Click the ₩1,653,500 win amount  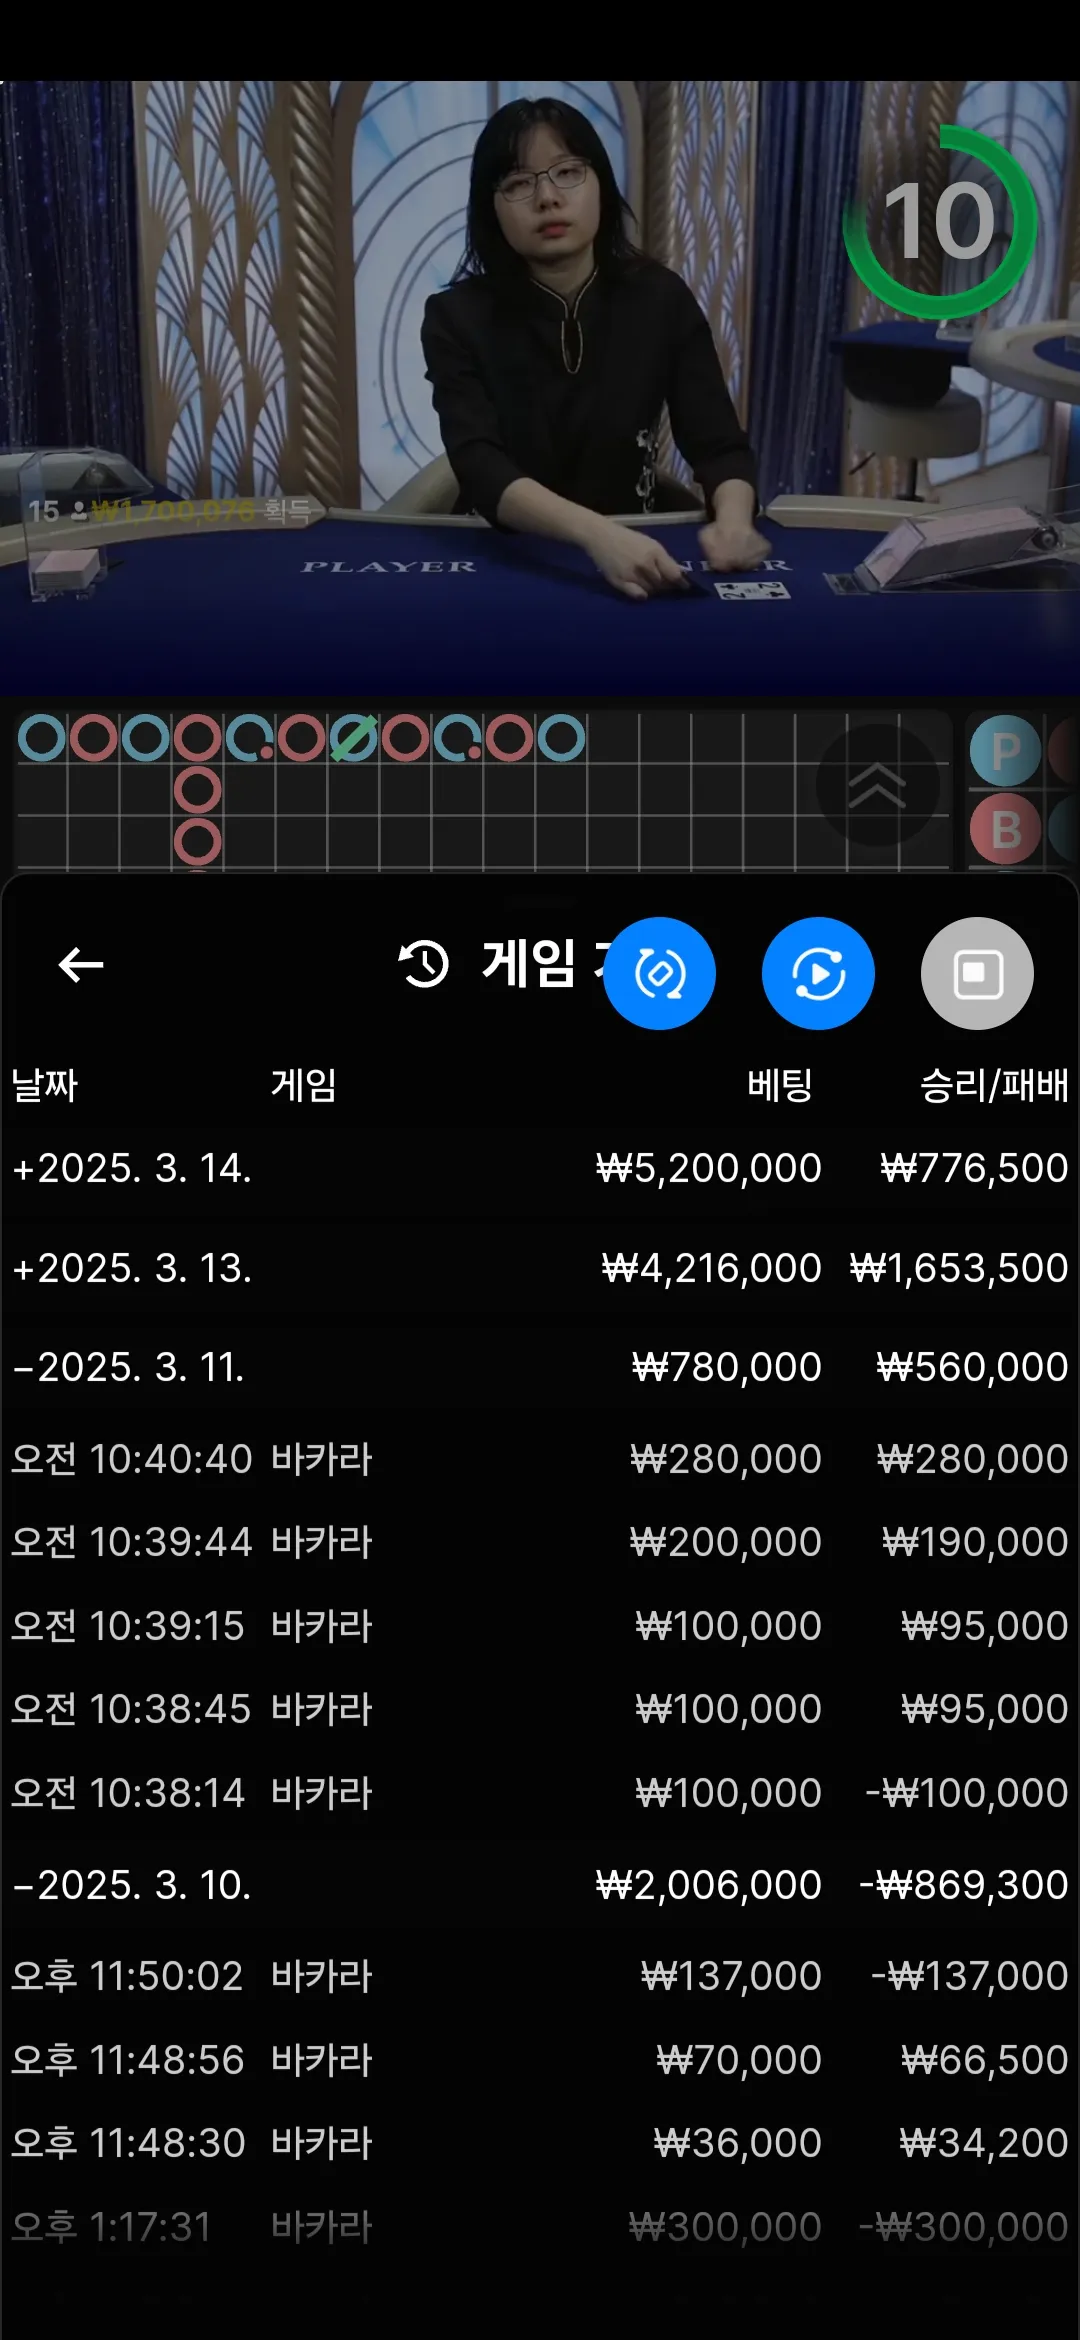pos(959,1268)
